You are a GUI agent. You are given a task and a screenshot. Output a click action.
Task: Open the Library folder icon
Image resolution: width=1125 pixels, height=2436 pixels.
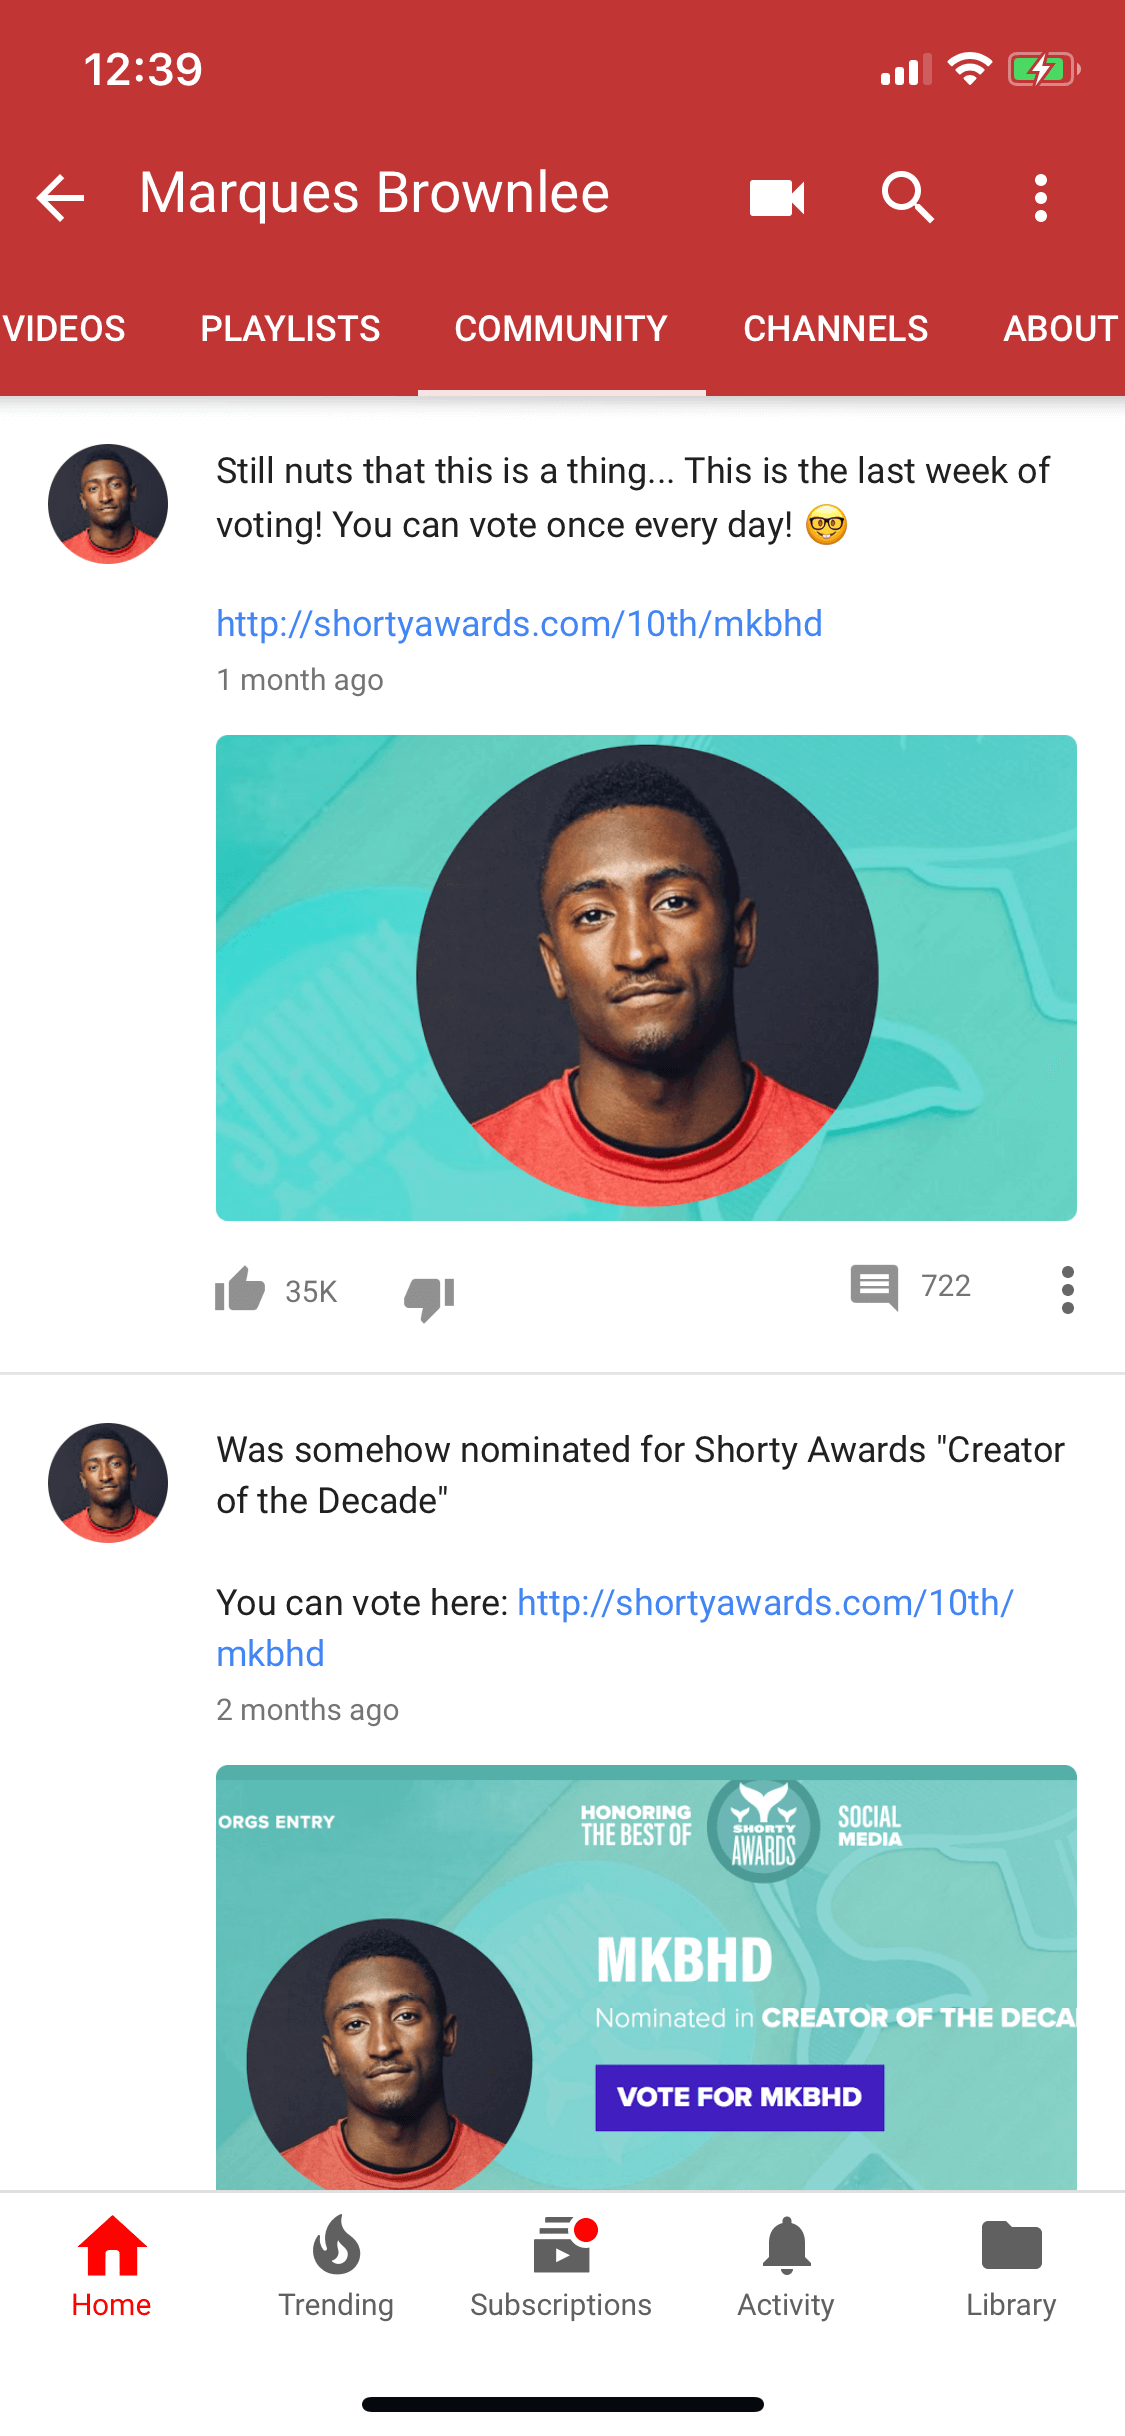click(x=1011, y=2245)
